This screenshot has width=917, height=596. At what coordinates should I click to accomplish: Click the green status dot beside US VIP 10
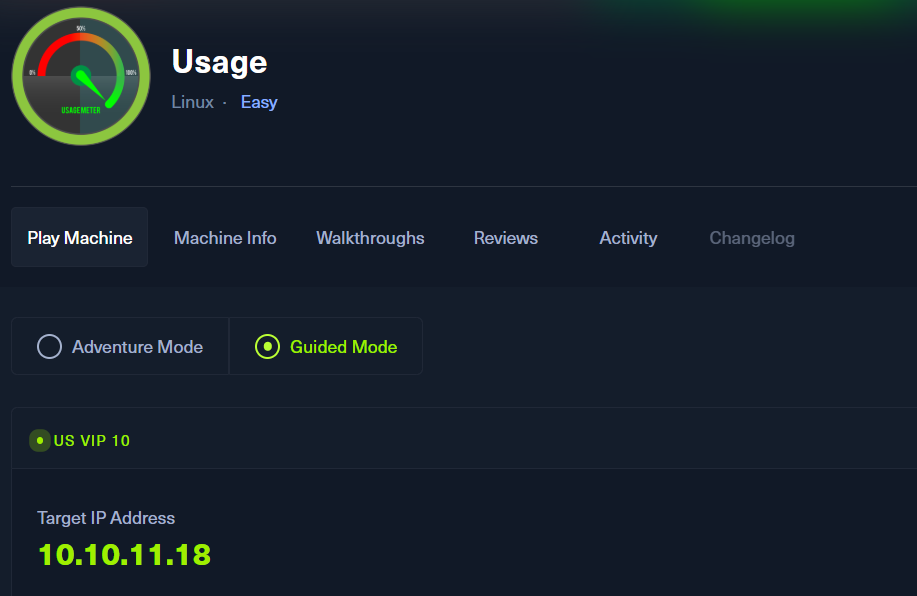pyautogui.click(x=39, y=440)
